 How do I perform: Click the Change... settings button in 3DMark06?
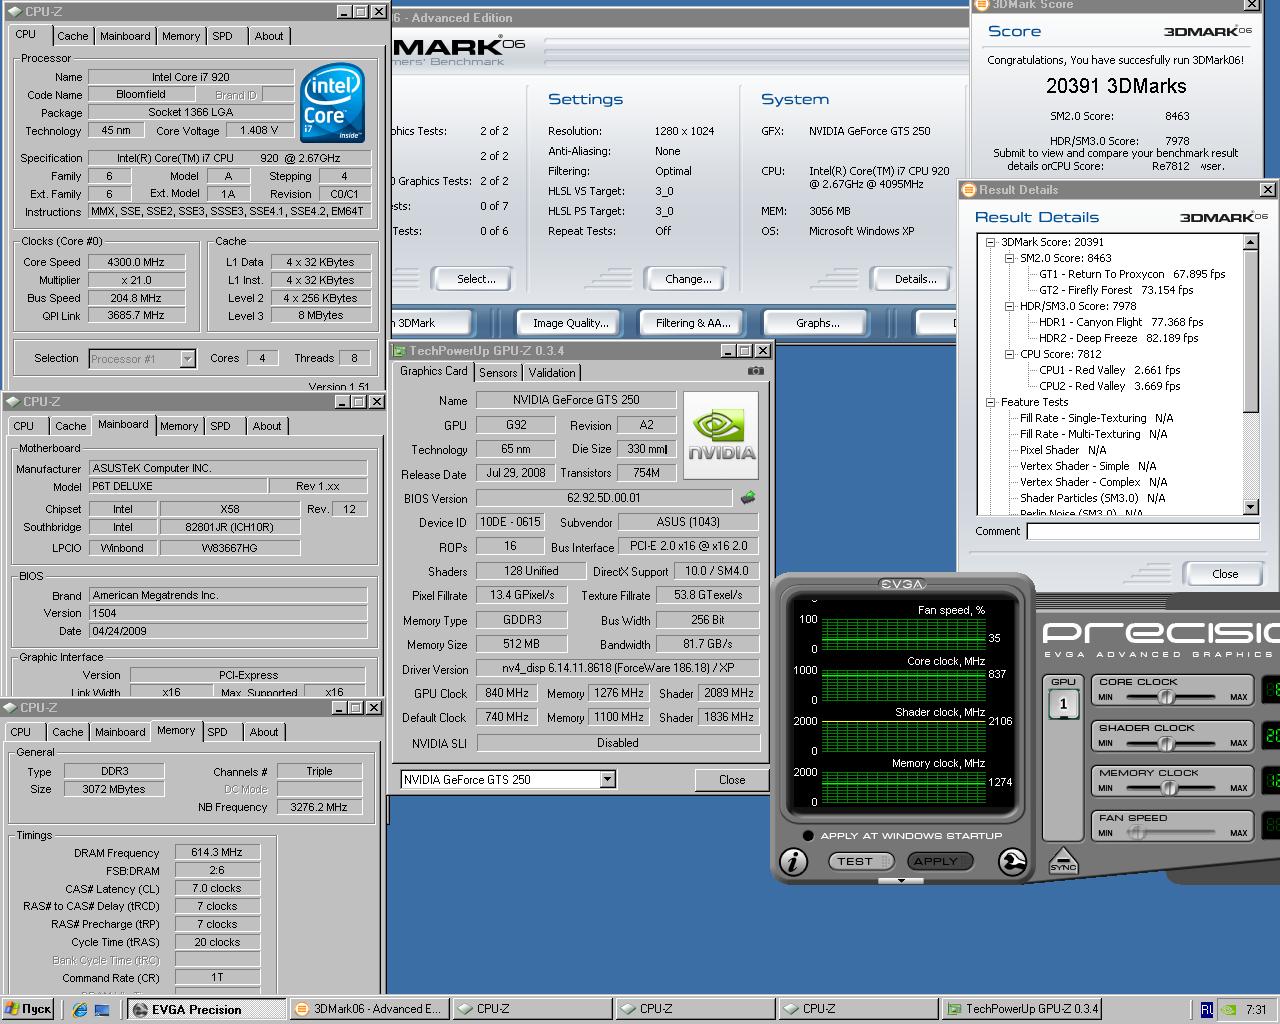pyautogui.click(x=688, y=279)
